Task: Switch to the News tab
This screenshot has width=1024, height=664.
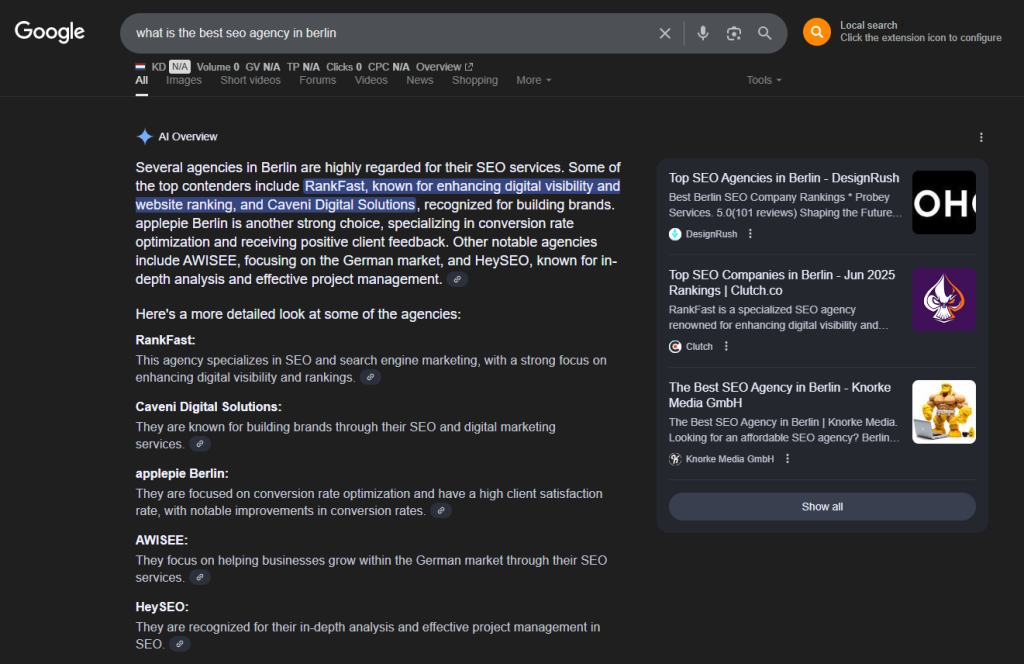Action: point(420,80)
